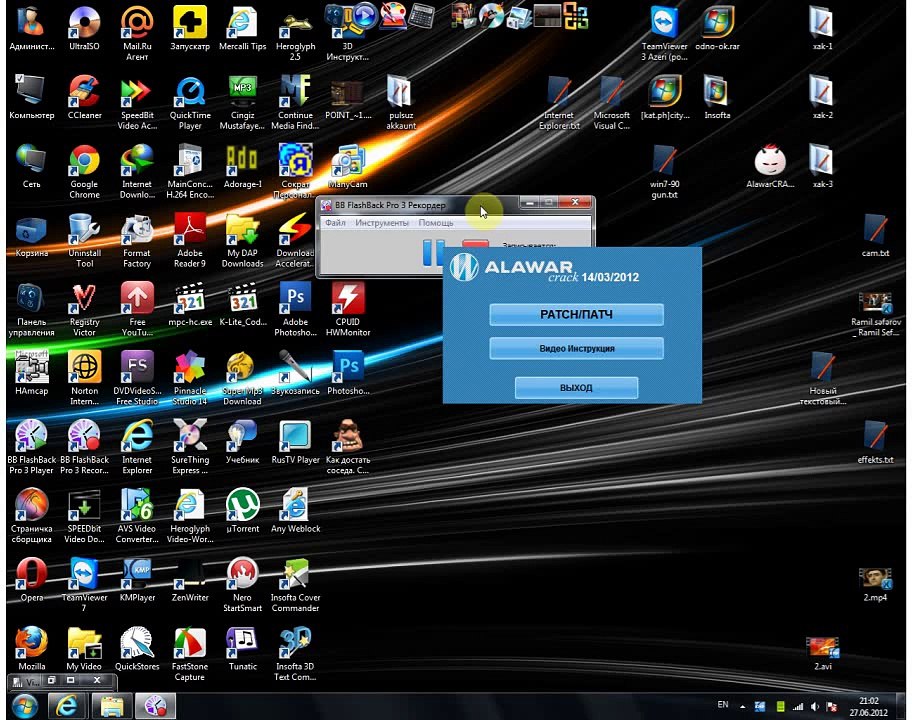Select the FastStone Capture icon

[190, 654]
